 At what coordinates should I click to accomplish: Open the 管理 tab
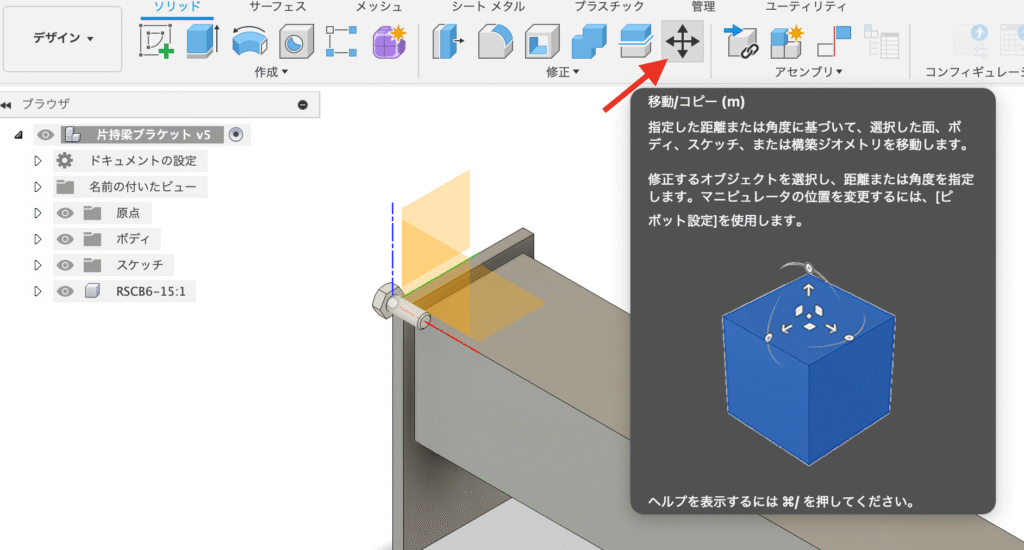[703, 7]
